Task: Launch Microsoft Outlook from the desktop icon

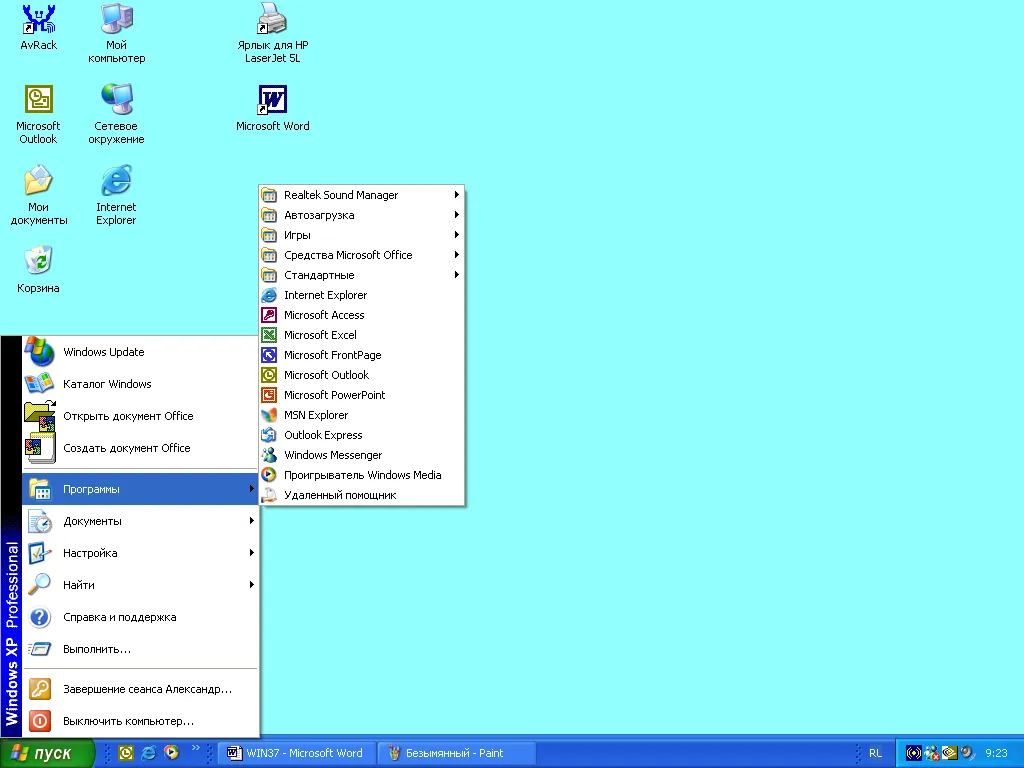Action: click(38, 114)
